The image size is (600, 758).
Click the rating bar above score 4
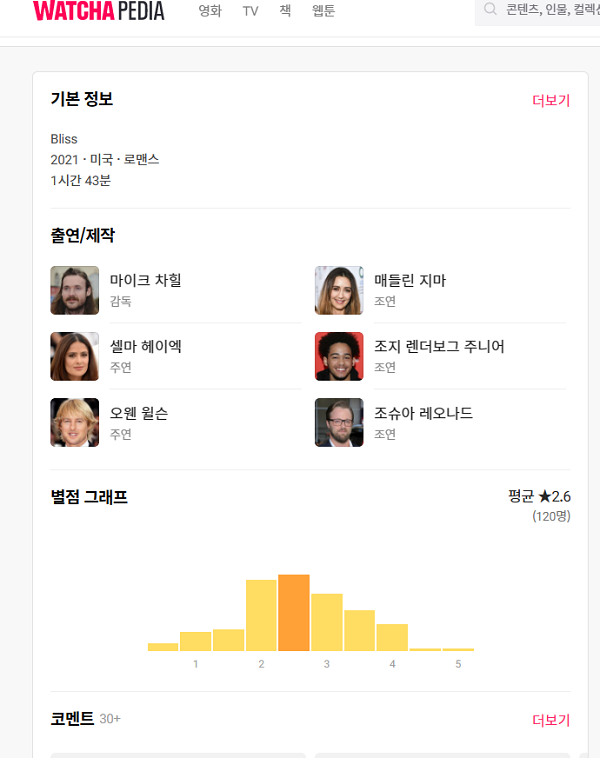coord(392,638)
